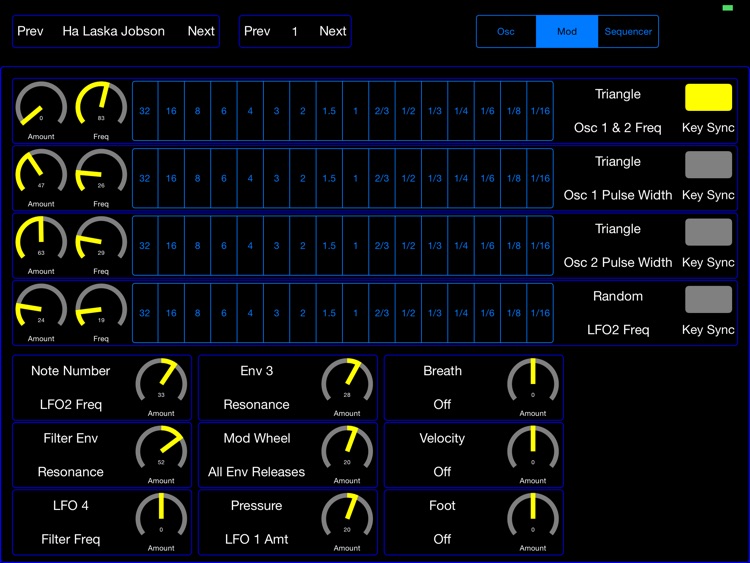Change Note Number modulation source
Viewport: 750px width, 563px height.
coord(71,371)
